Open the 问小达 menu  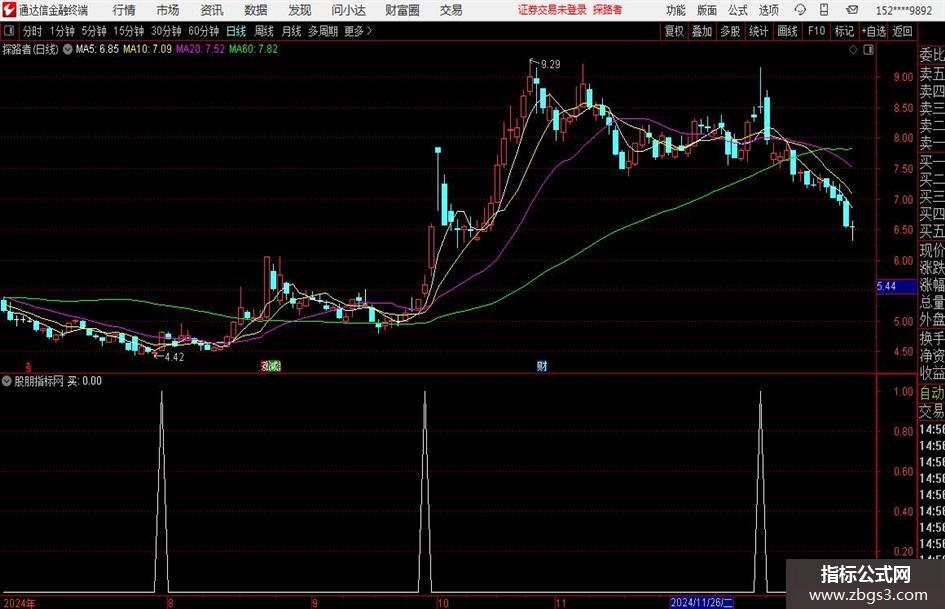(x=348, y=10)
